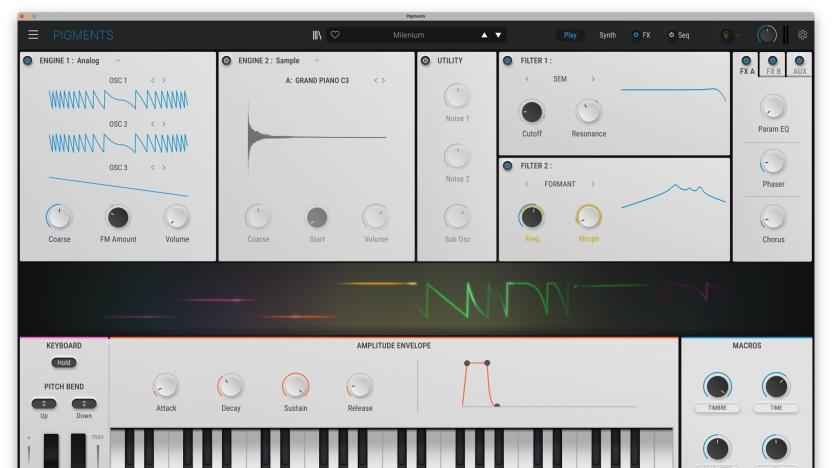The image size is (832, 468).
Task: Open the preset library browser icon
Action: (317, 35)
